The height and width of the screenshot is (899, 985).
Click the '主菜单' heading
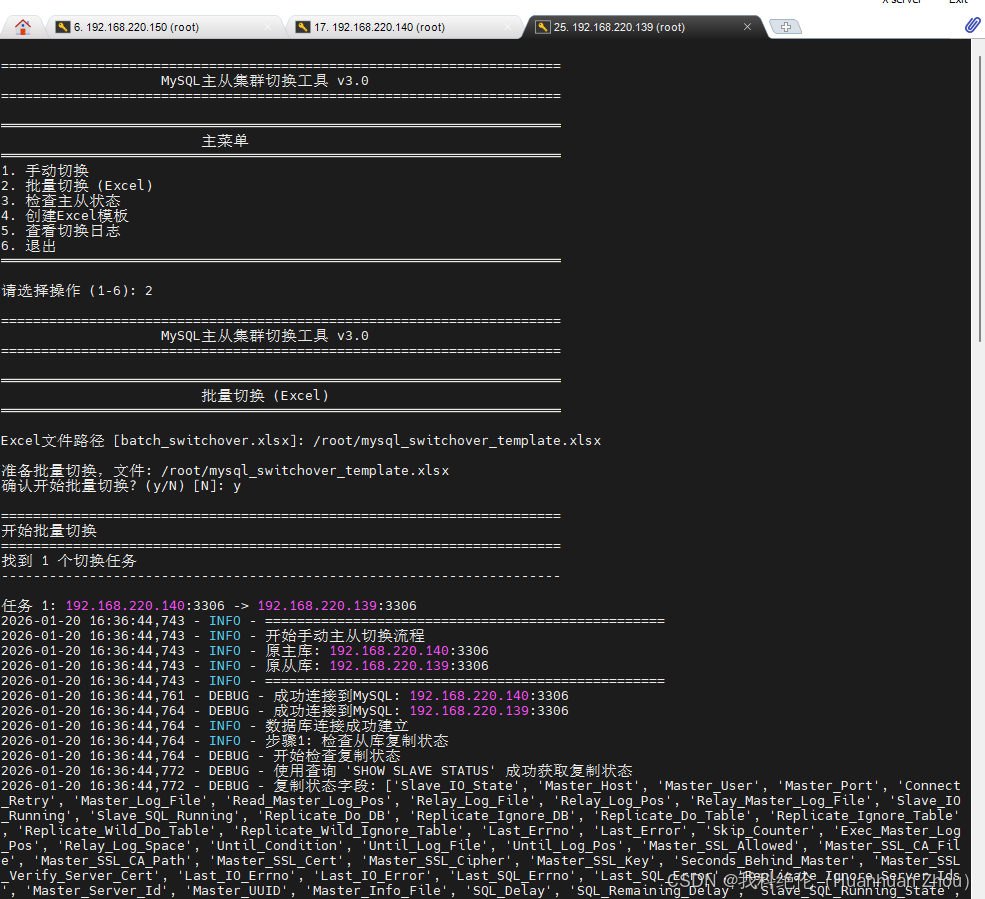pyautogui.click(x=225, y=141)
